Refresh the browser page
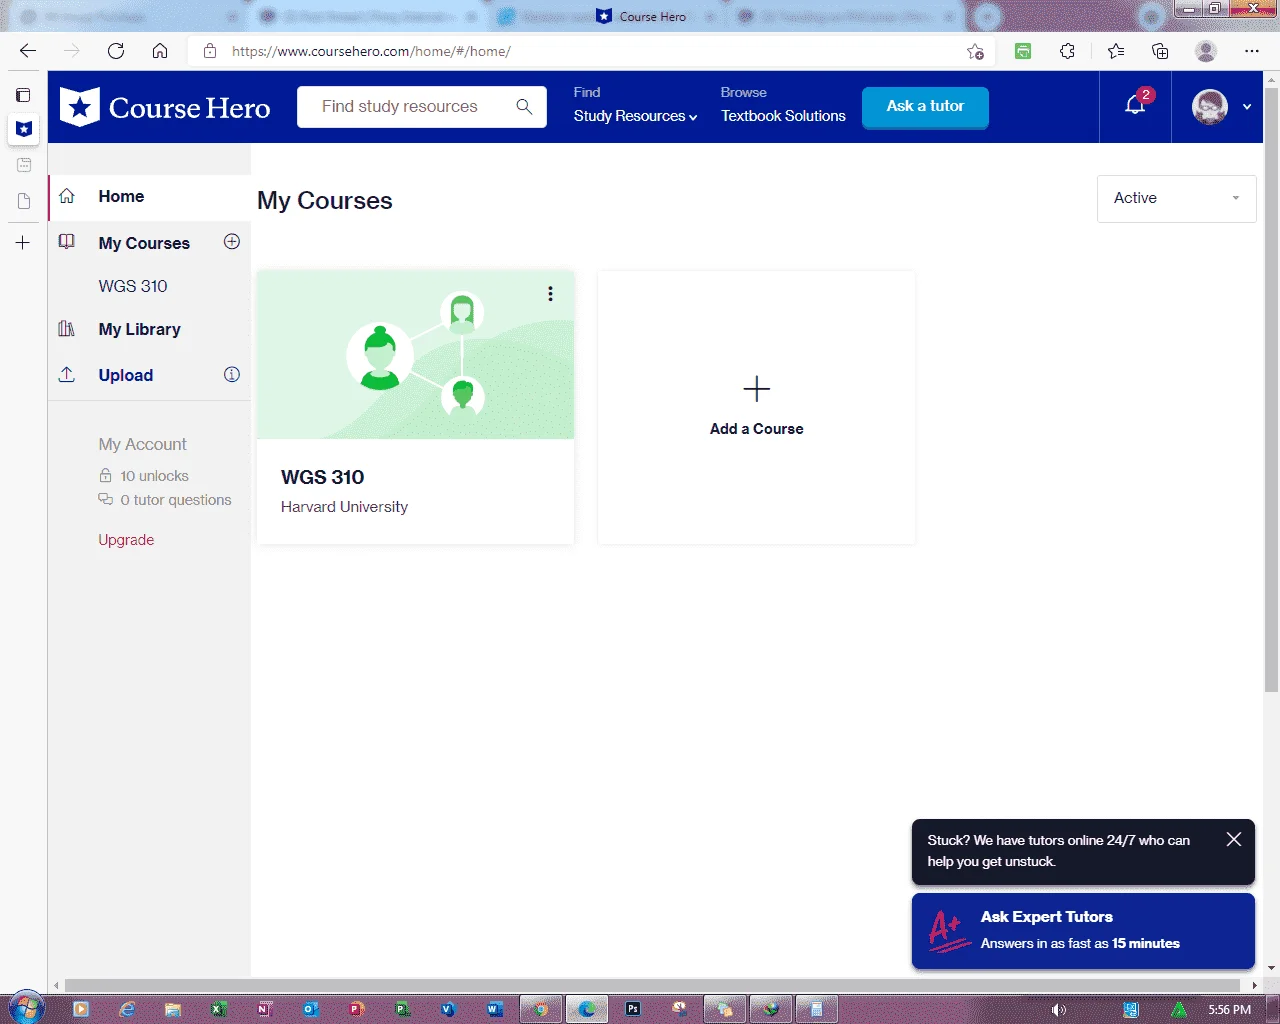Viewport: 1280px width, 1024px height. (116, 51)
